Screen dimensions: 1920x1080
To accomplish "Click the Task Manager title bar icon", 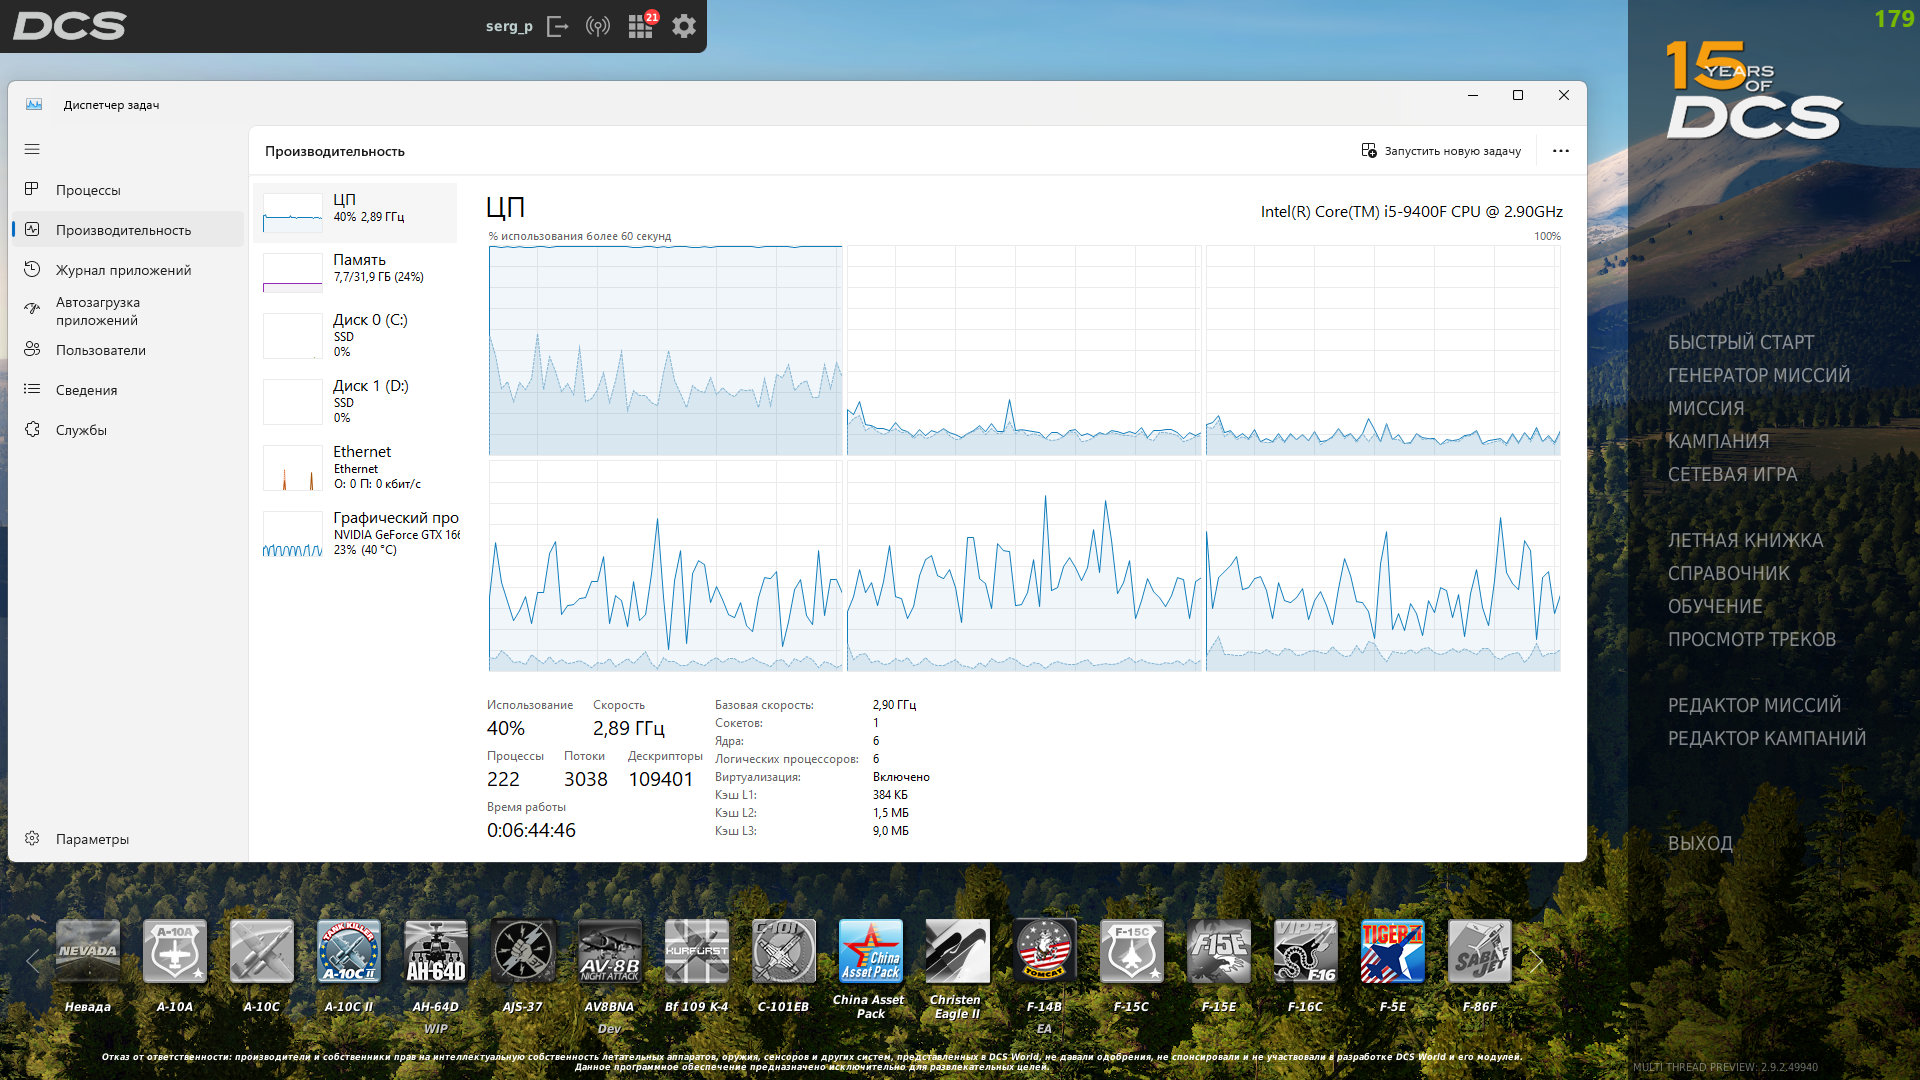I will point(34,104).
